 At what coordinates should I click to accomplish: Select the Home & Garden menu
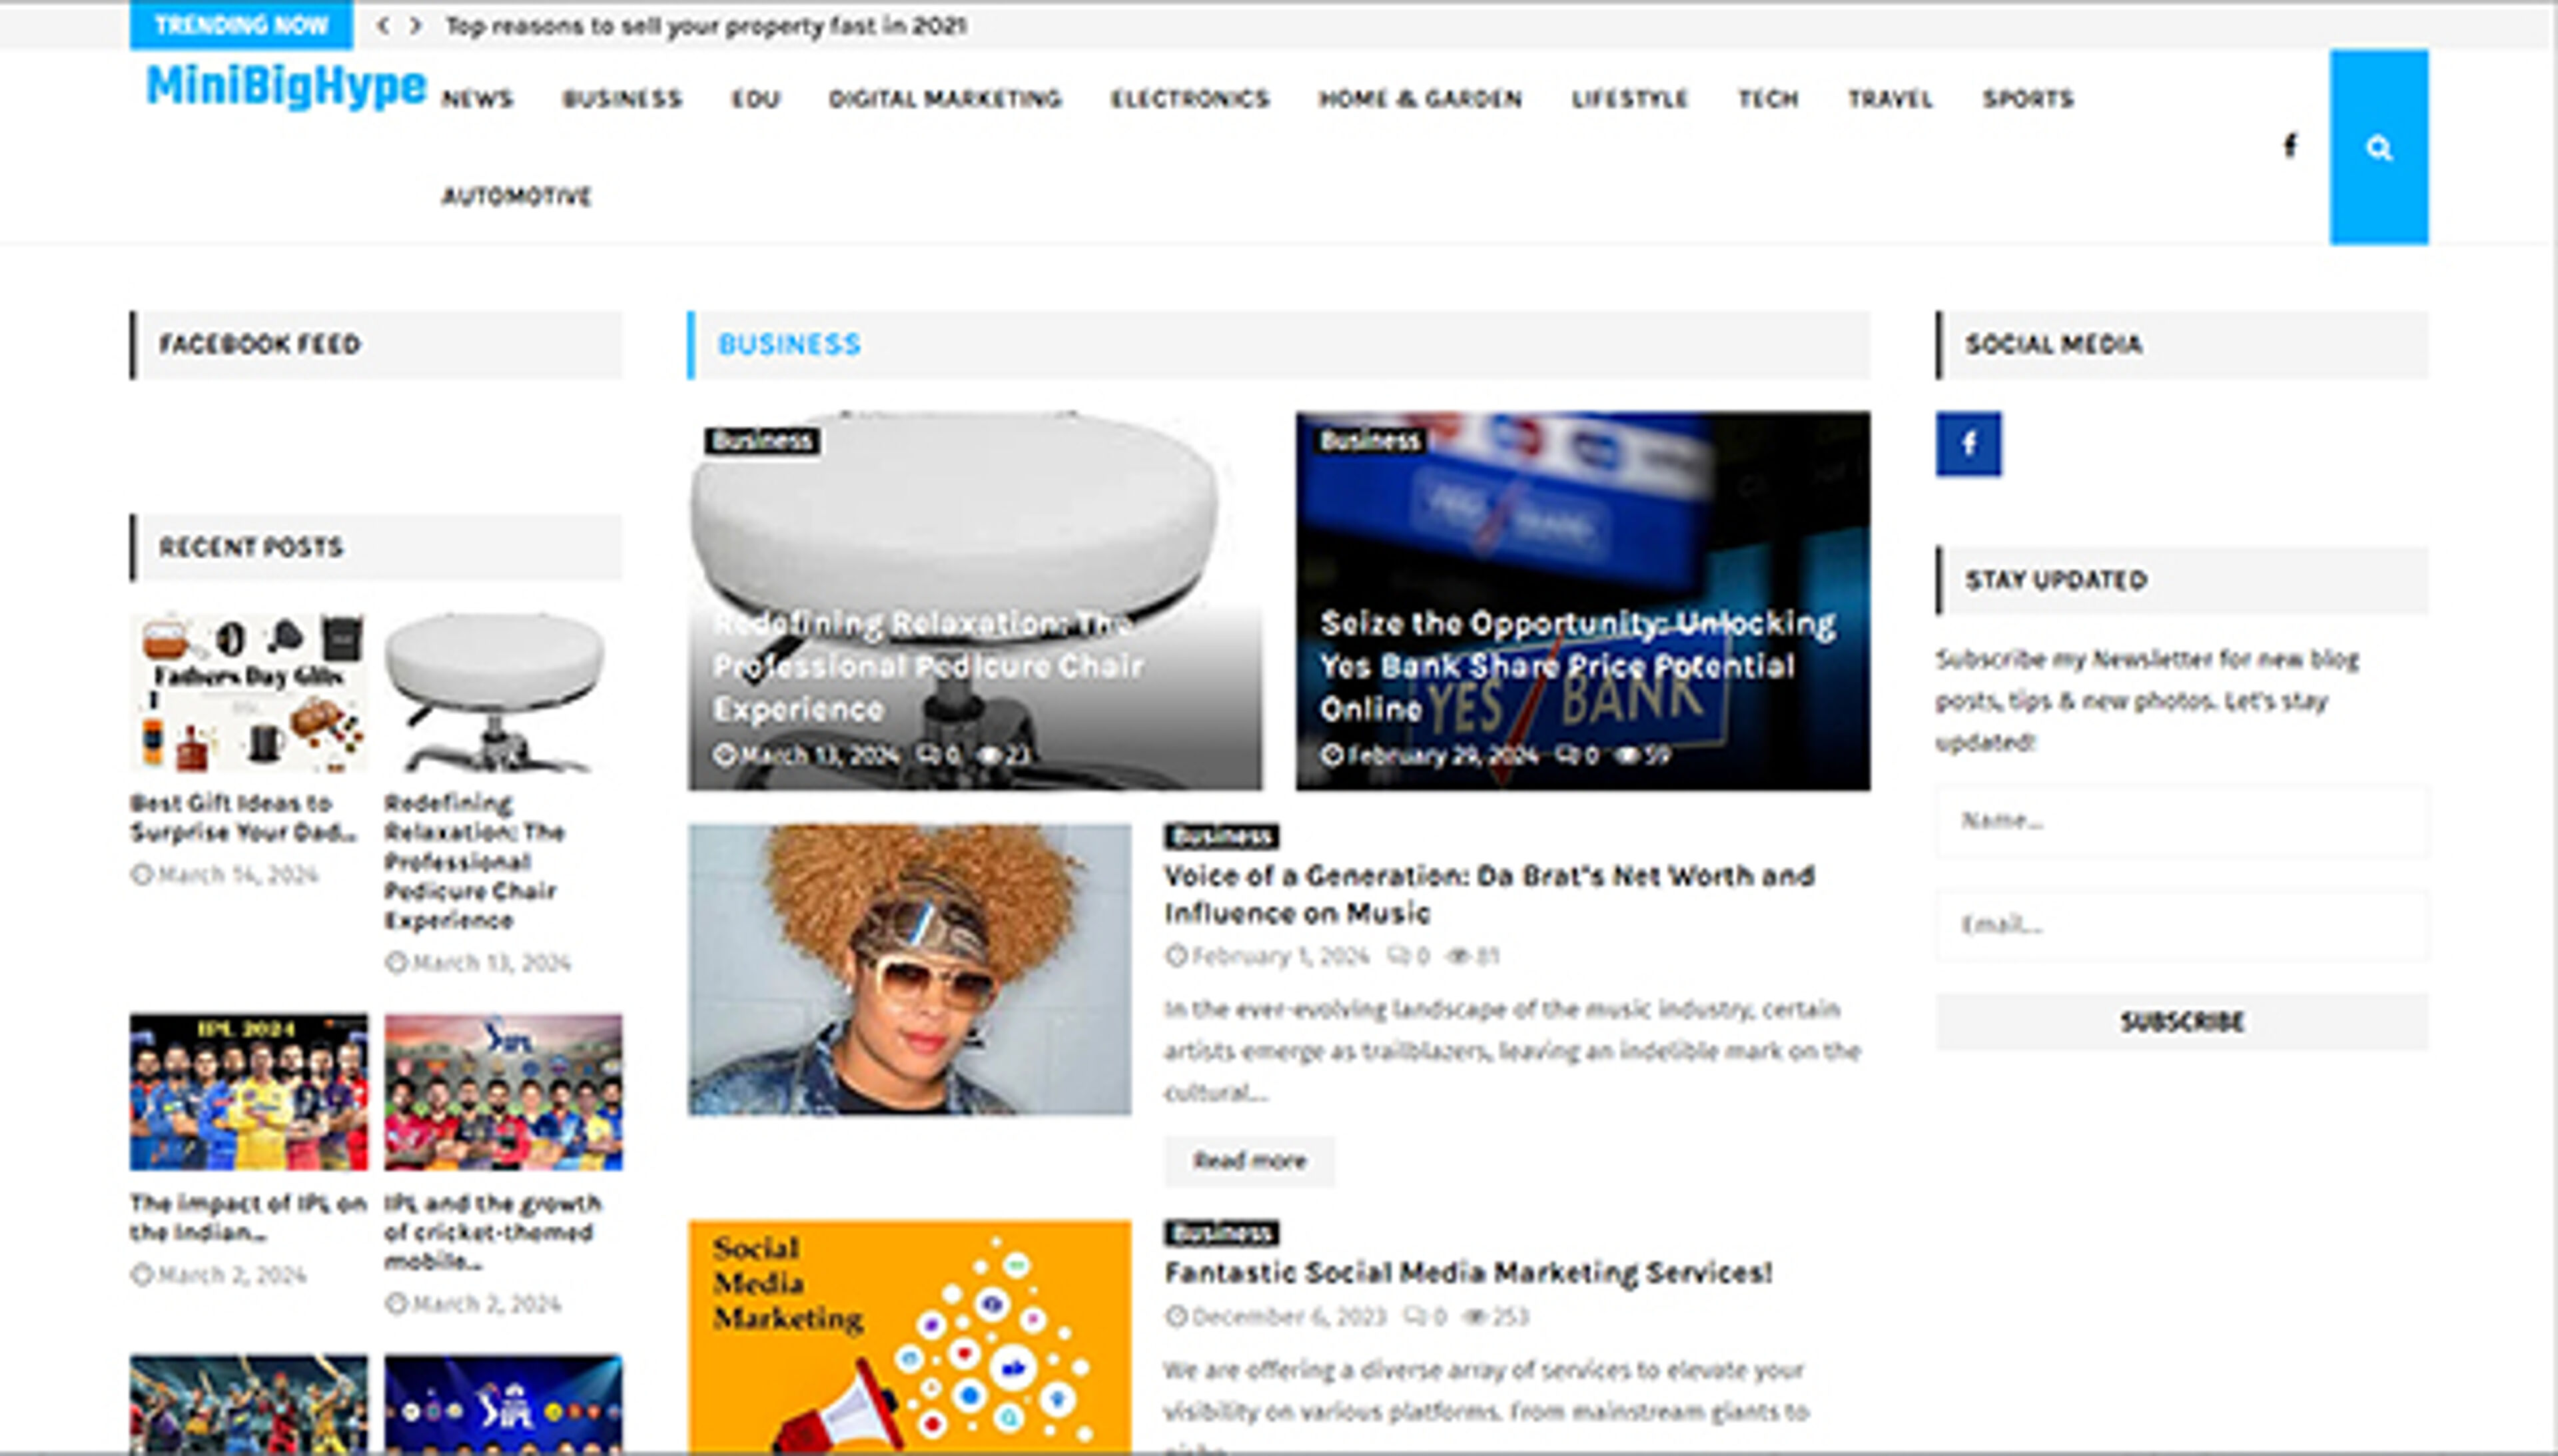pyautogui.click(x=1420, y=99)
